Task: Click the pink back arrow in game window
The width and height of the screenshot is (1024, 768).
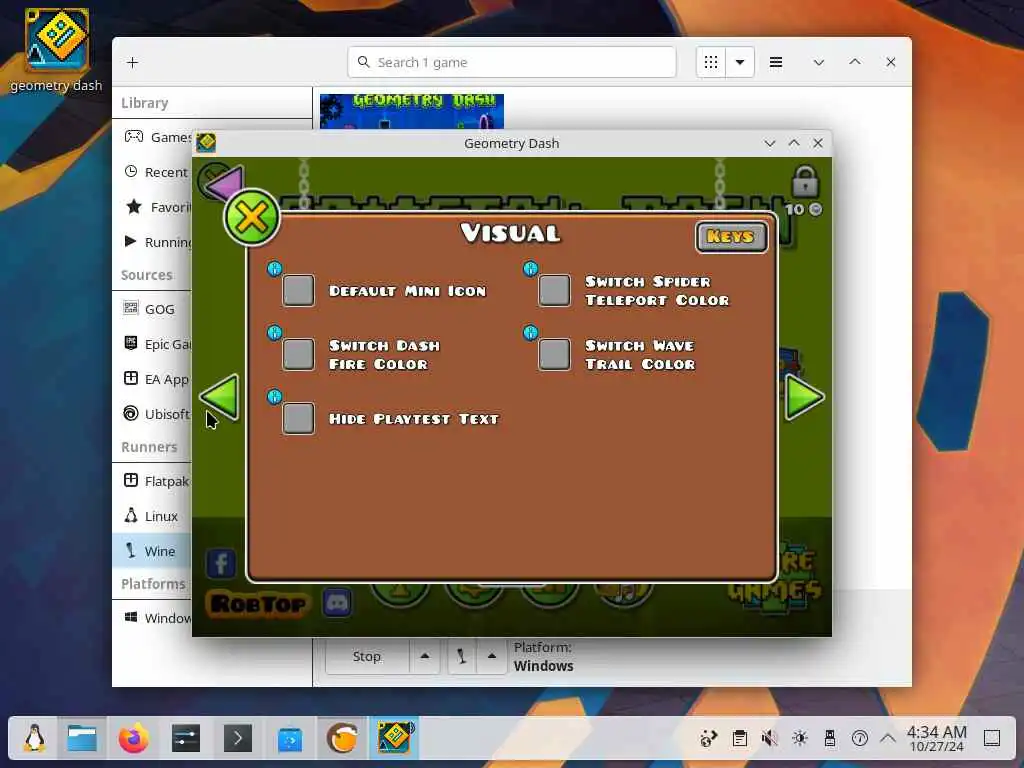Action: [224, 183]
